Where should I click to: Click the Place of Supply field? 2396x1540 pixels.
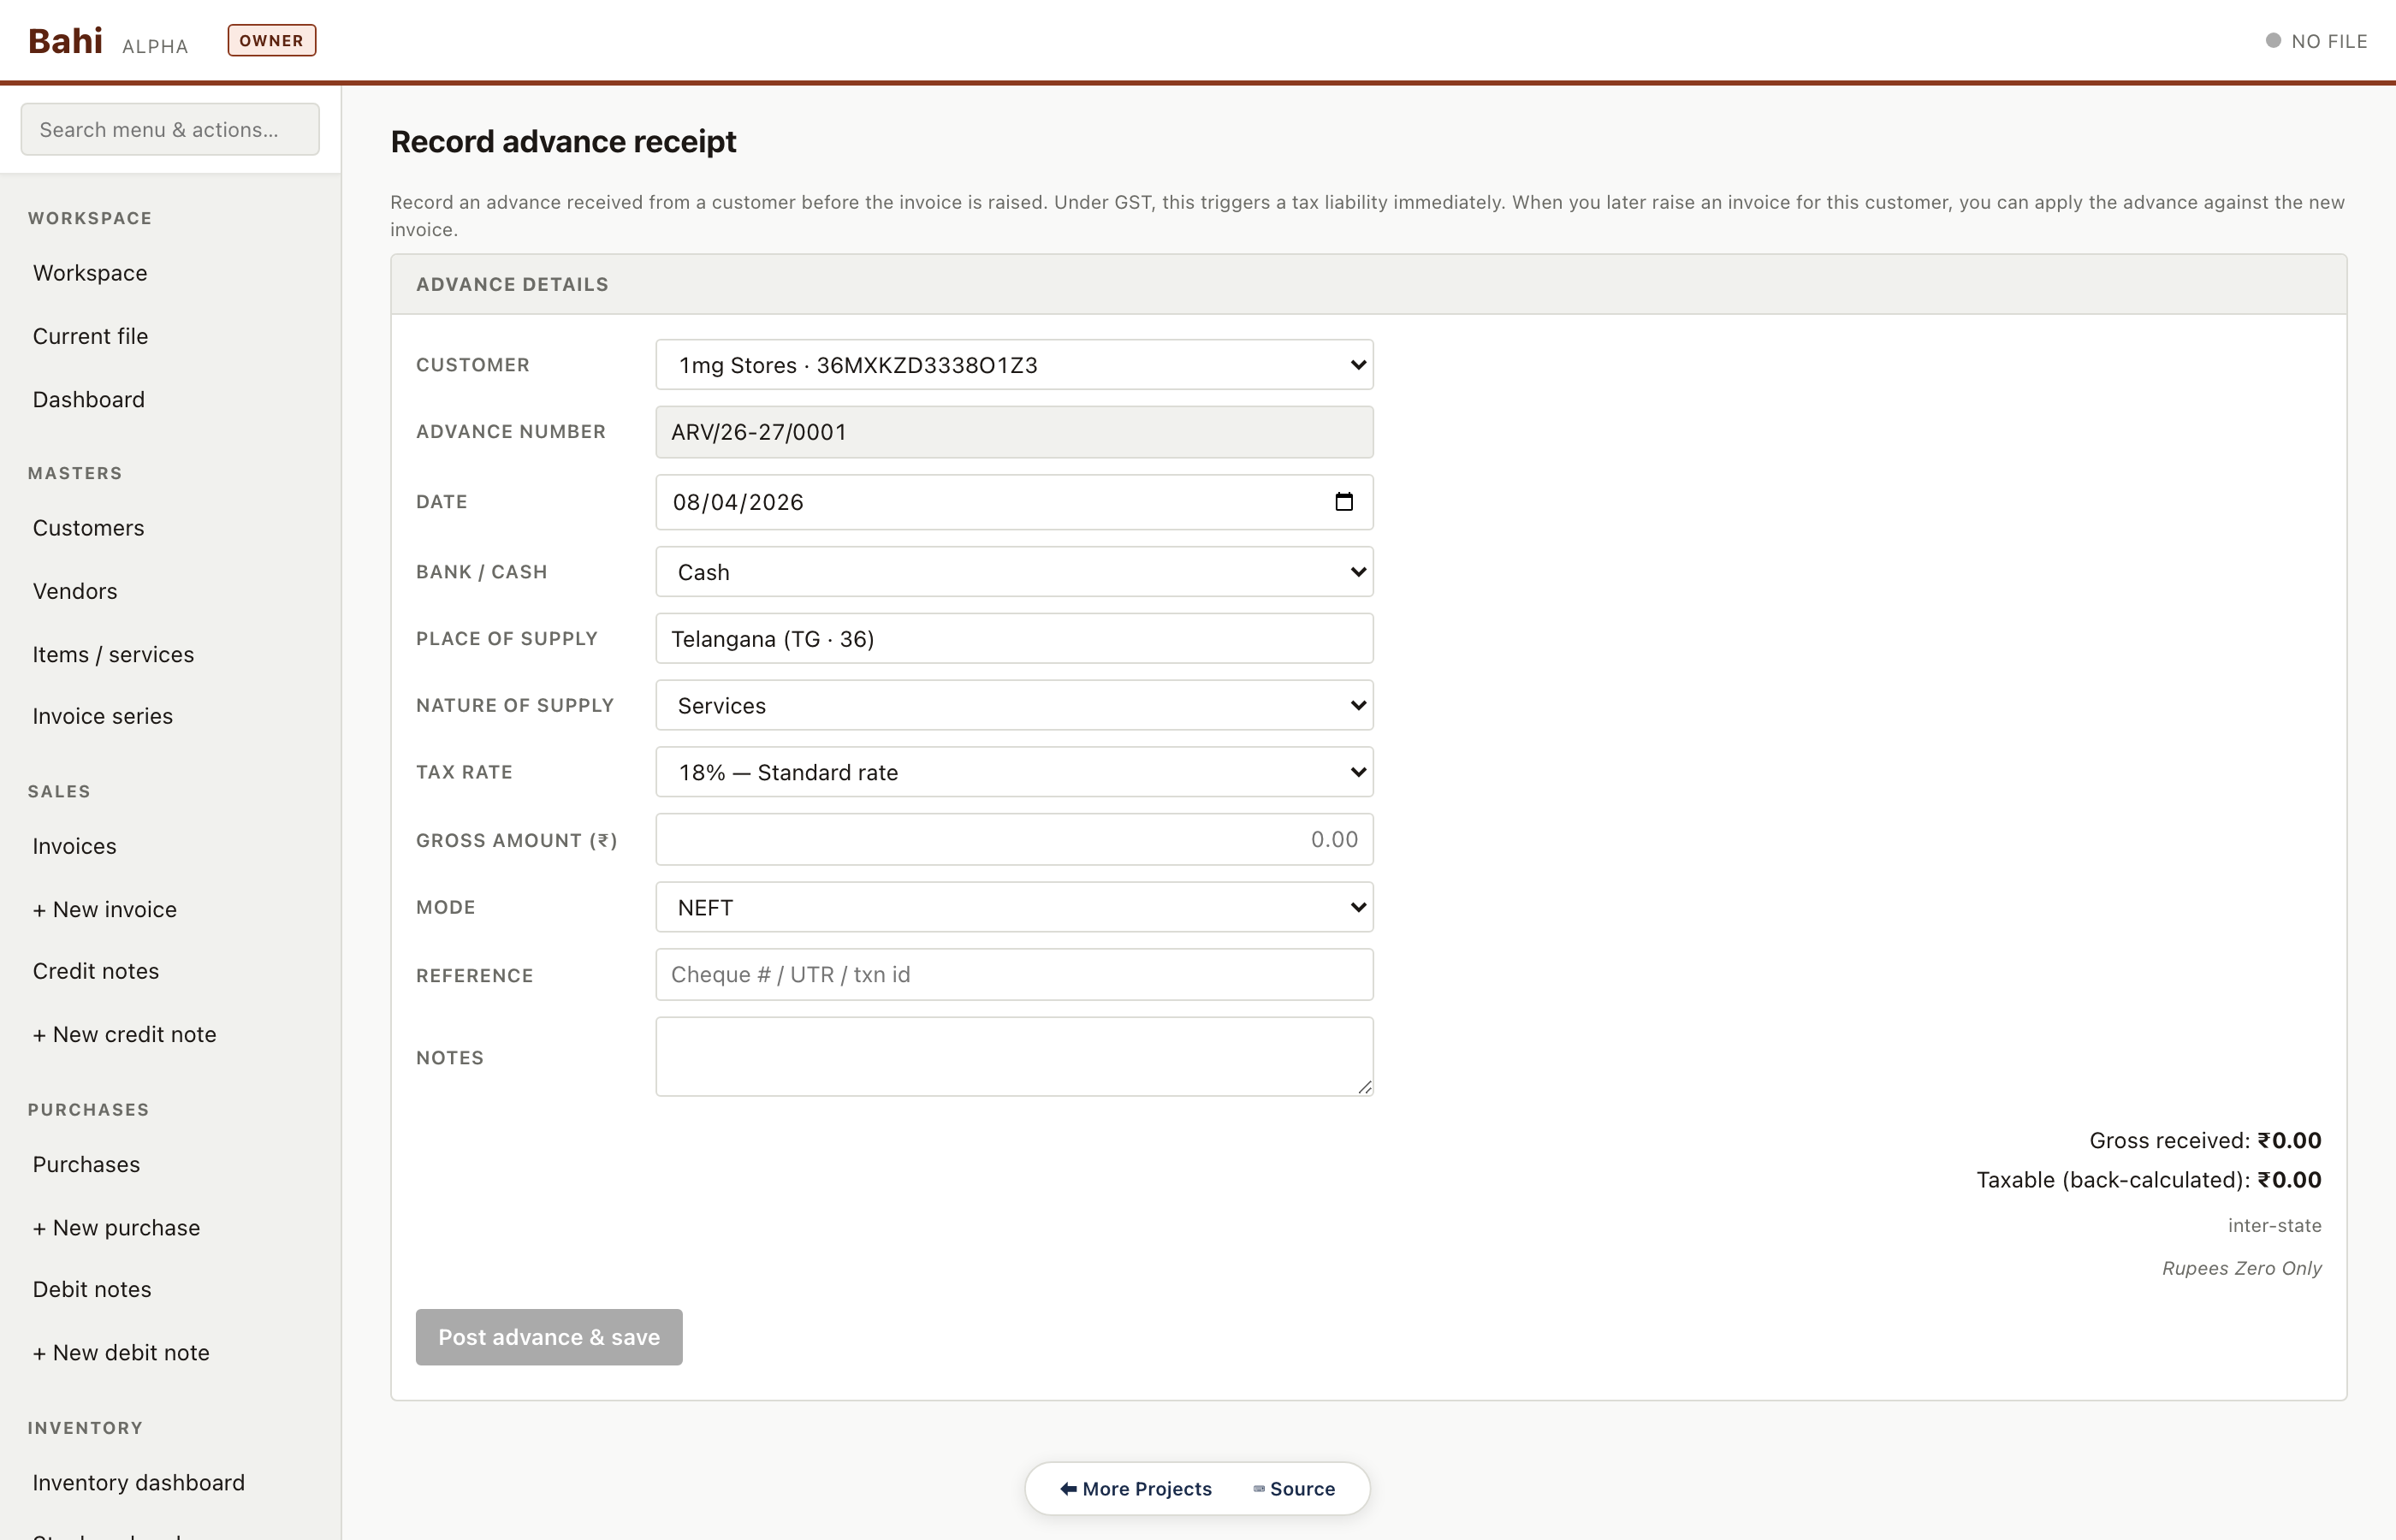point(1013,639)
